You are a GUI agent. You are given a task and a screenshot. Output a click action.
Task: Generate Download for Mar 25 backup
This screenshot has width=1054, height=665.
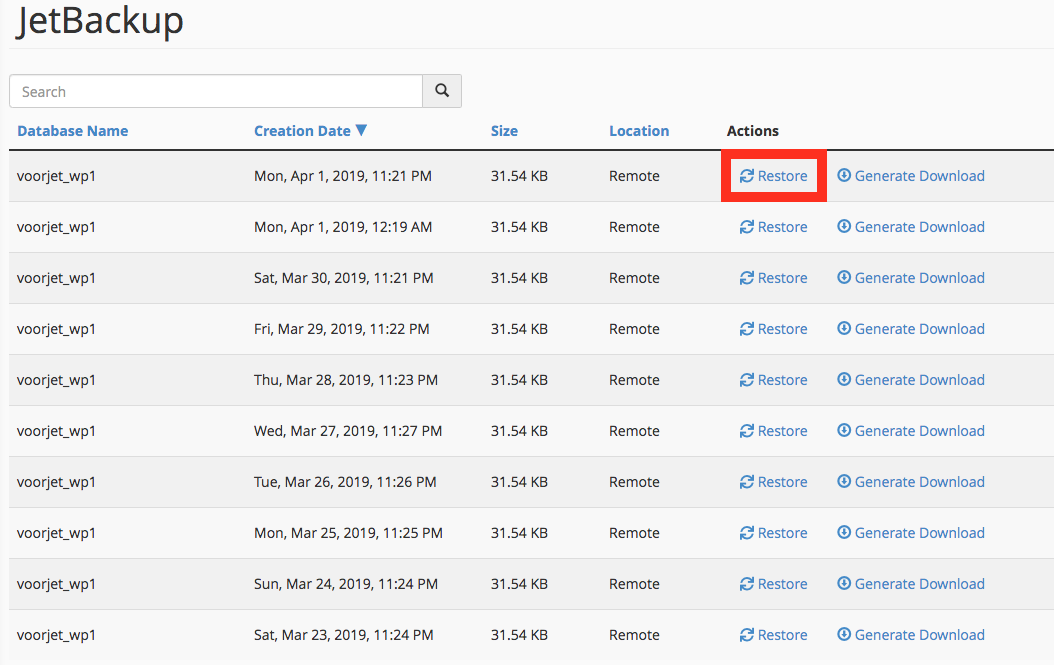(x=911, y=533)
